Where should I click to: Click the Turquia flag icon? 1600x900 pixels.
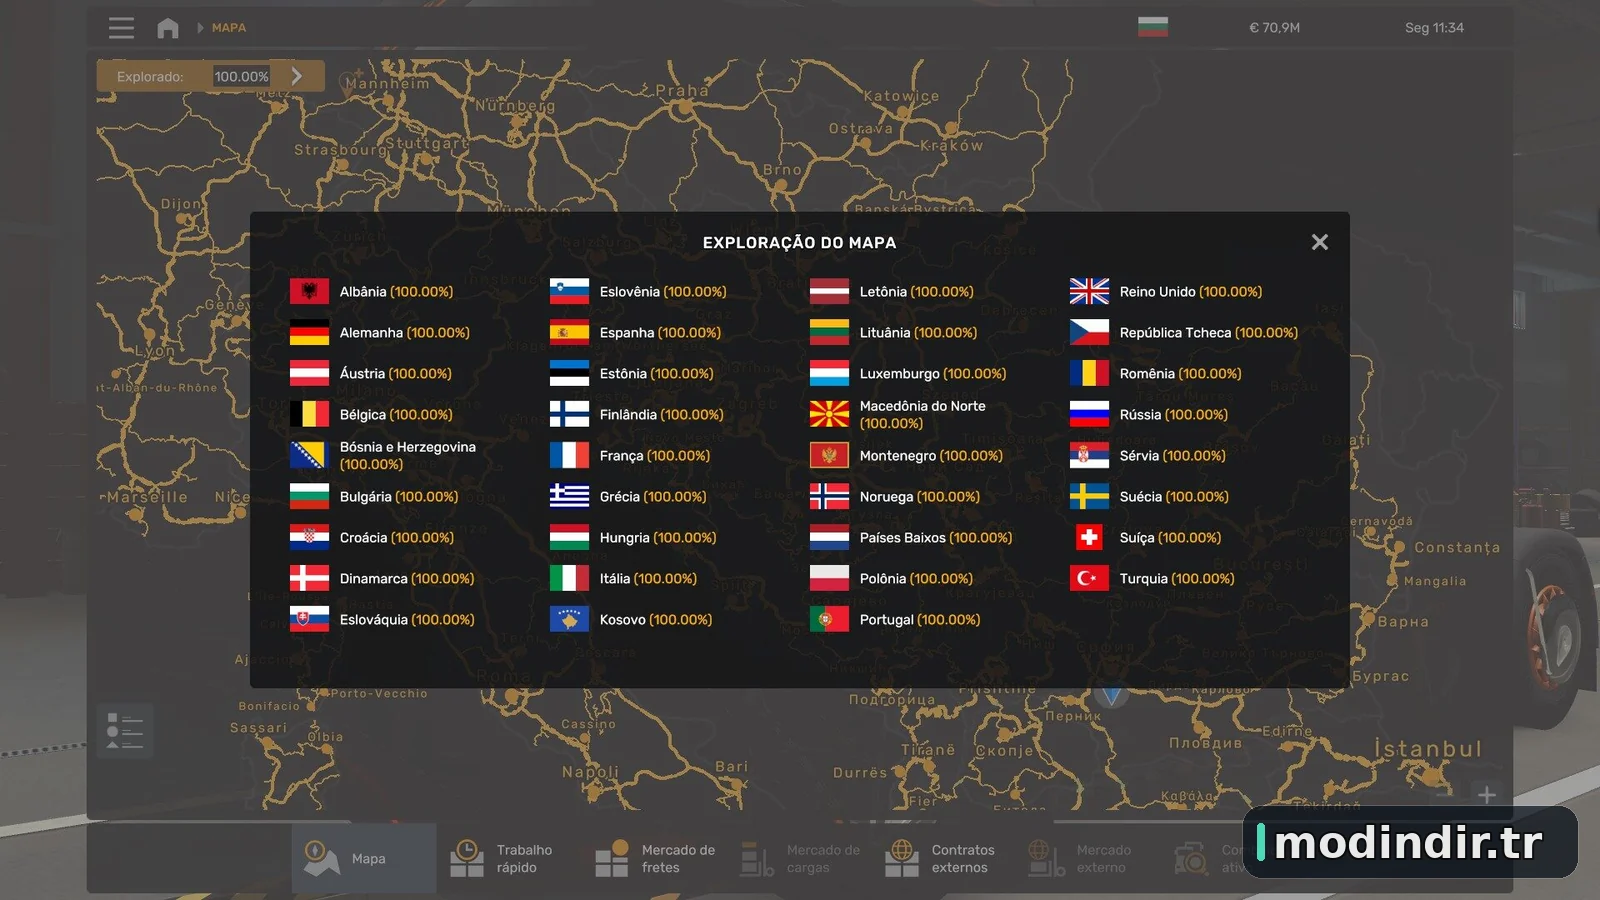[1089, 578]
